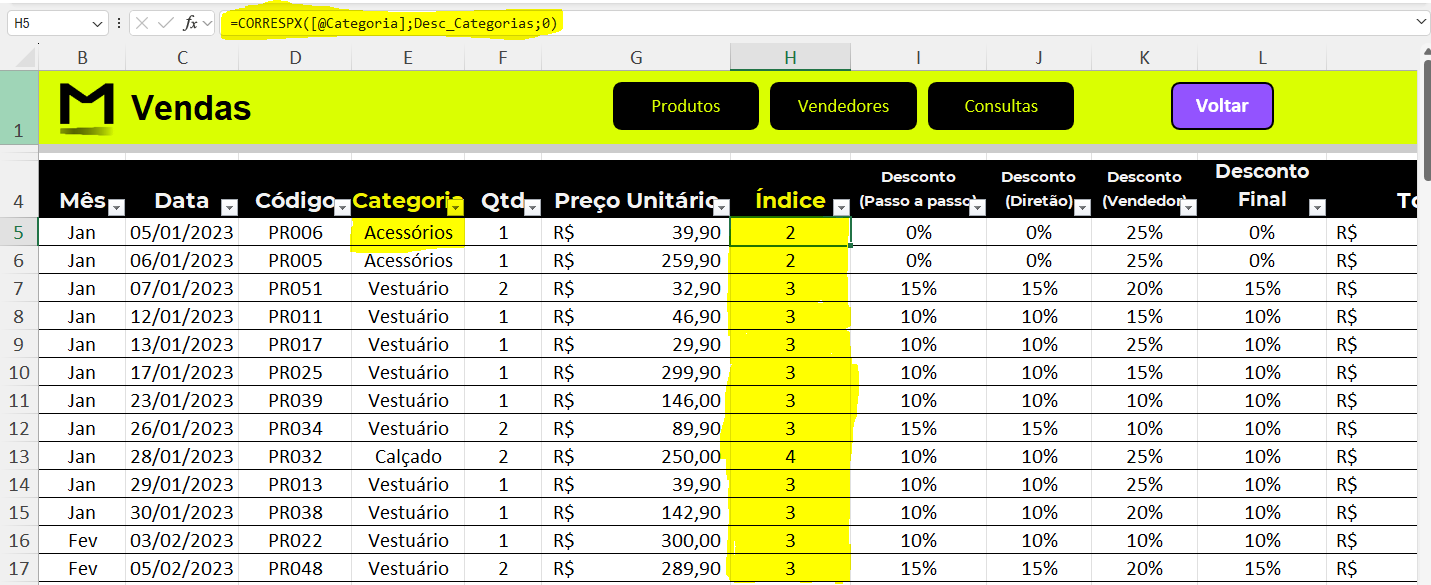Select column H header
Viewport: 1431px width, 585px height.
(x=790, y=58)
